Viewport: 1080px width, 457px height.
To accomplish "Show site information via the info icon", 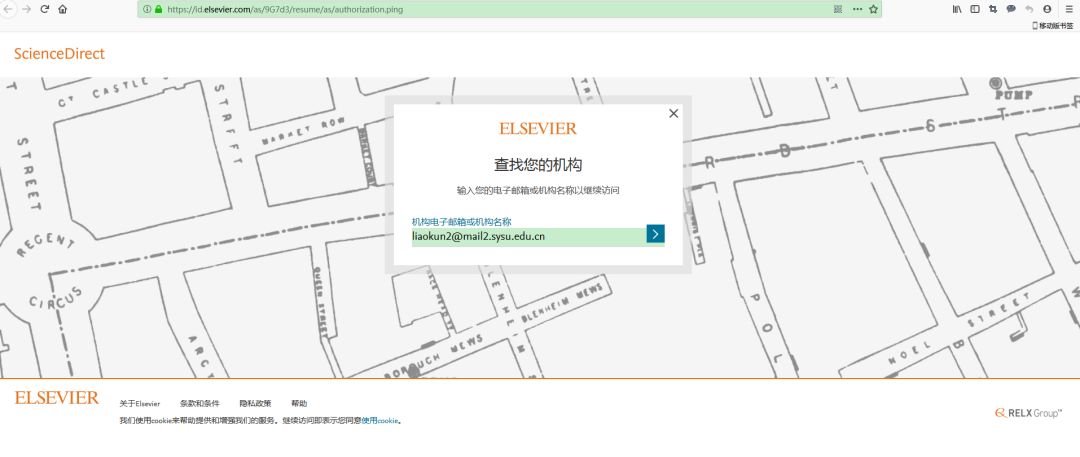I will [147, 10].
